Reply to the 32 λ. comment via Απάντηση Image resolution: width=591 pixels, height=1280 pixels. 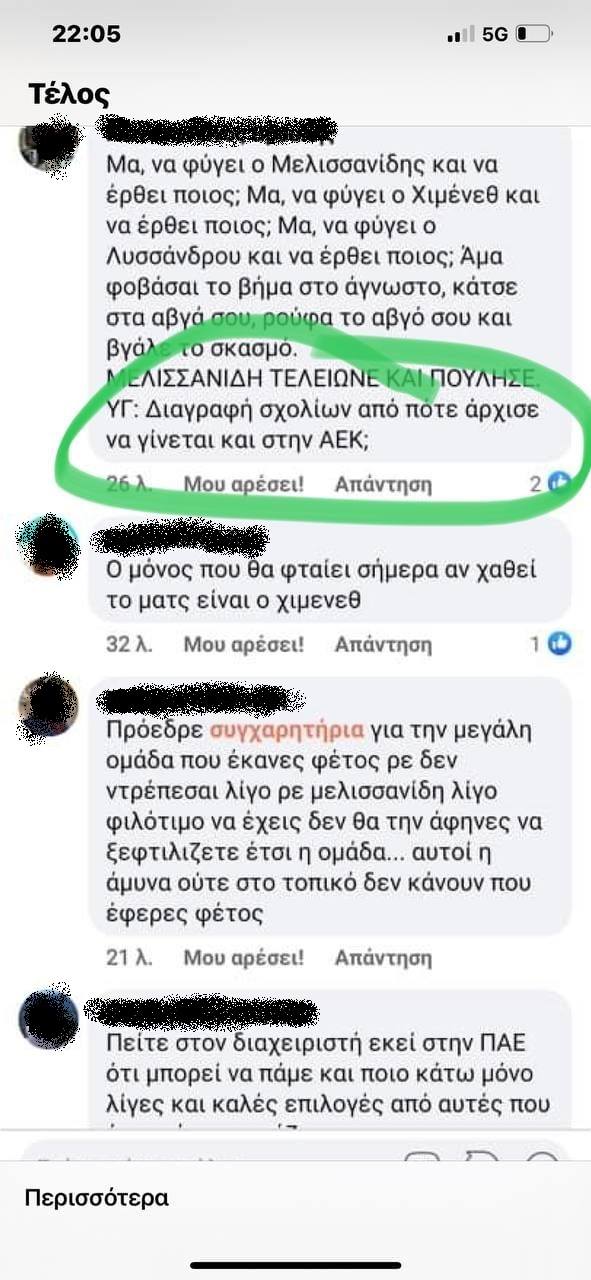(383, 644)
